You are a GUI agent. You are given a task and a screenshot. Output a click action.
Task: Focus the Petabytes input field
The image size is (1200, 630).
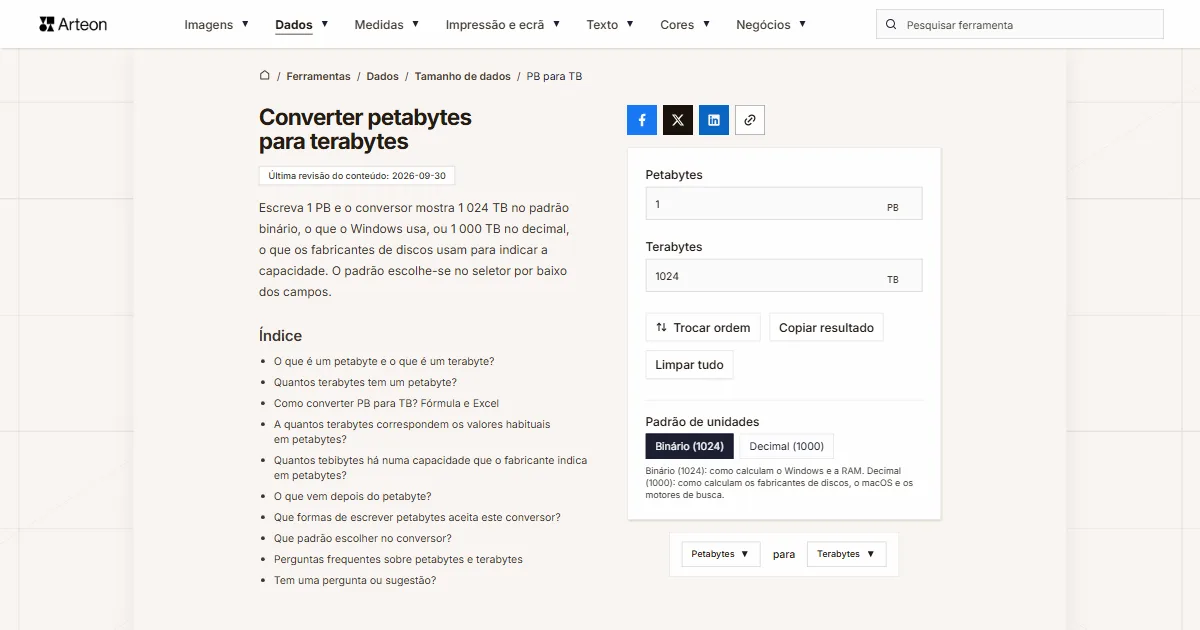pyautogui.click(x=784, y=204)
